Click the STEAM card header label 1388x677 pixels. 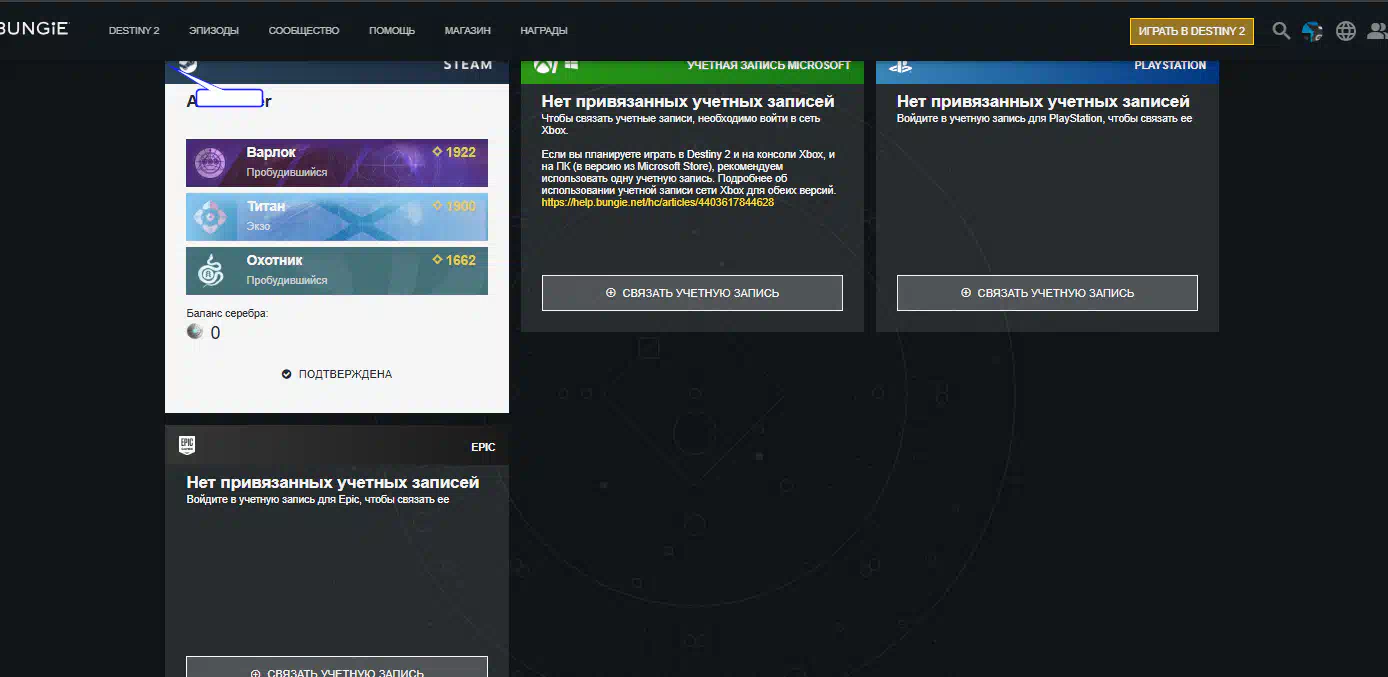[468, 65]
